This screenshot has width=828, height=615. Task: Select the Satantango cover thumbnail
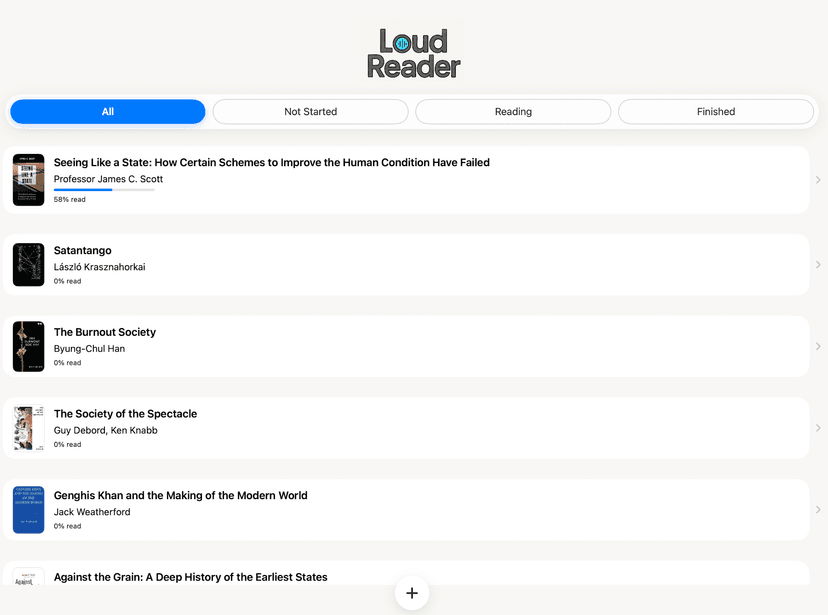pos(28,265)
